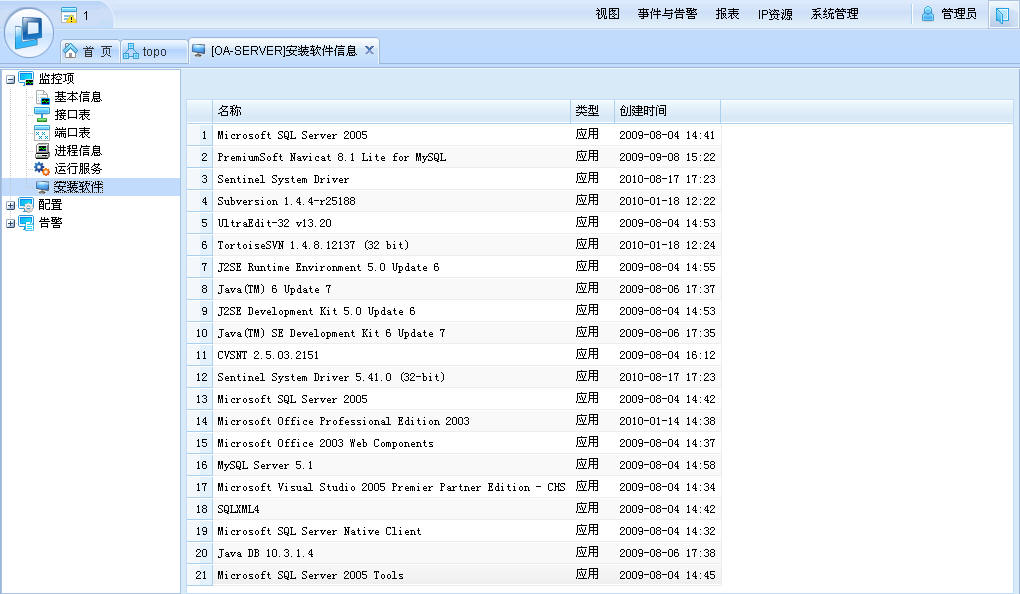
Task: Sort by the 创建时间 column header
Action: 667,111
